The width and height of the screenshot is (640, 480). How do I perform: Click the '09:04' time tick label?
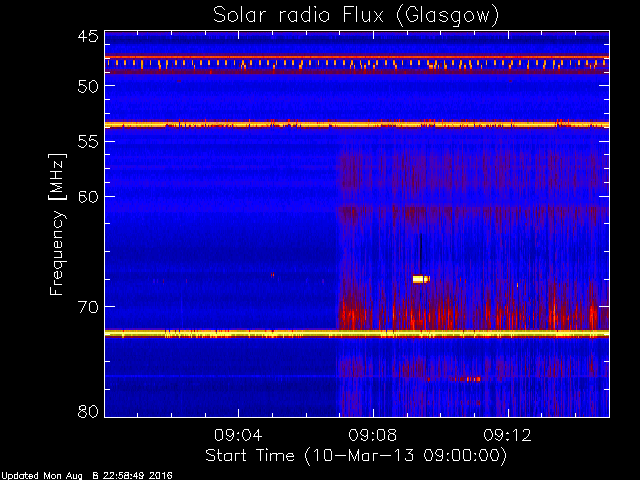pos(238,435)
